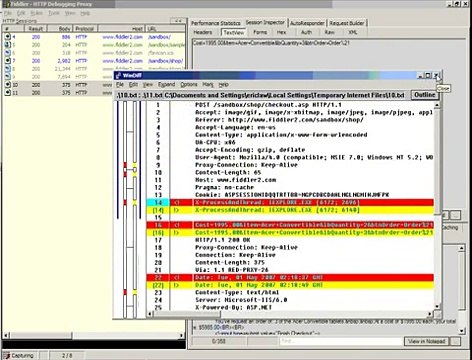Open WinDiff's View menu
The width and height of the screenshot is (472, 360).
pos(148,85)
